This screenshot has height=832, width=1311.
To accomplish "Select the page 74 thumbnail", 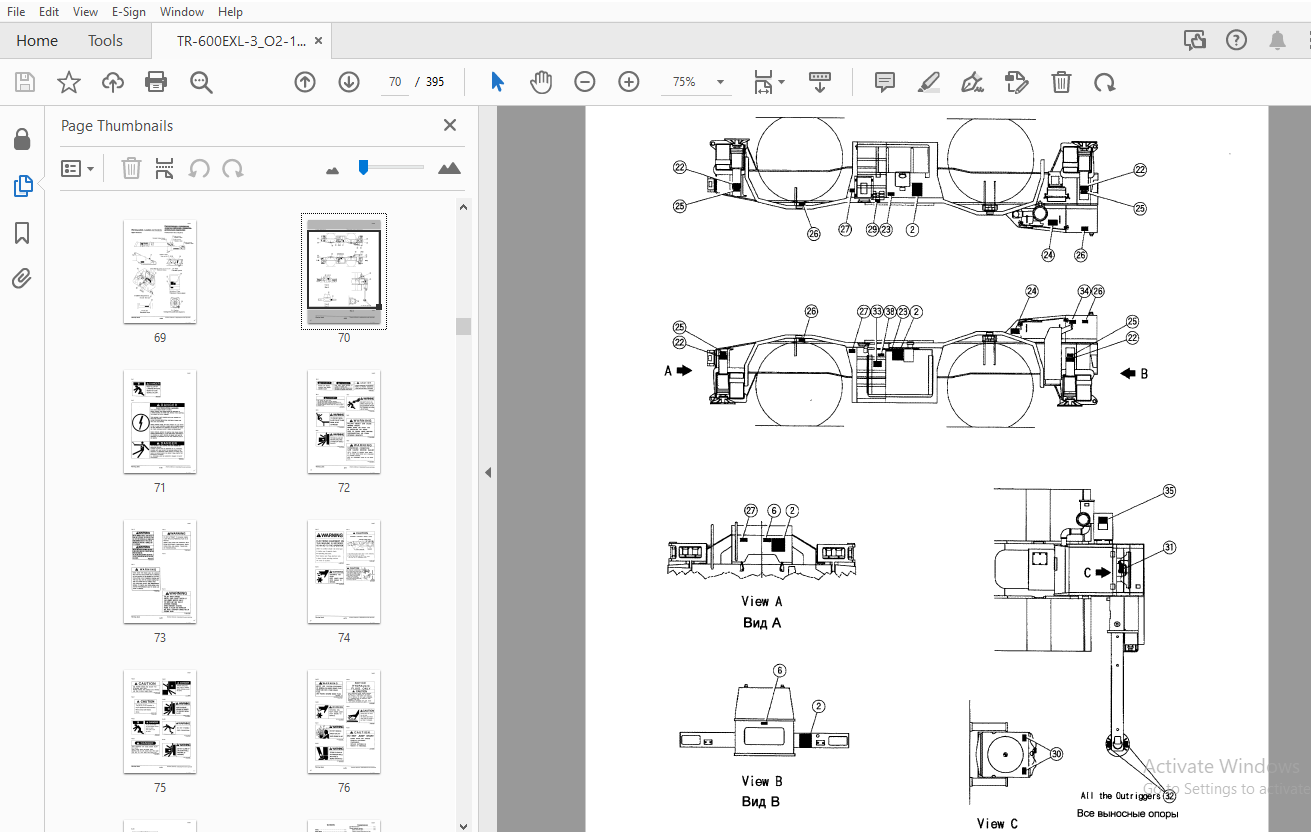I will [344, 572].
